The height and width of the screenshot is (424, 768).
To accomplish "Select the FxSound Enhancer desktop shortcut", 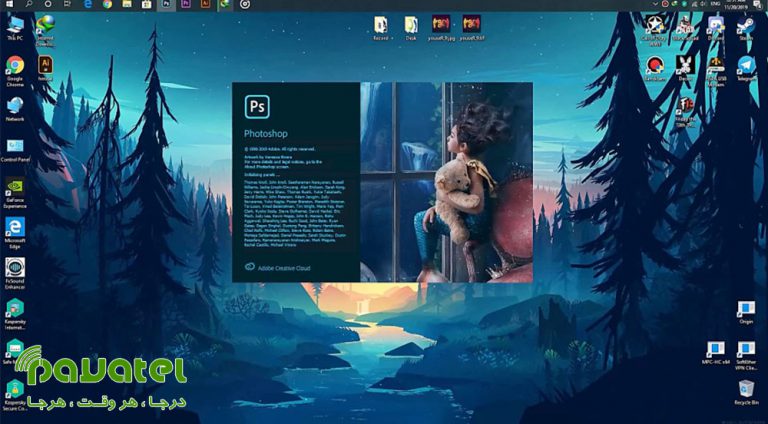I will (15, 273).
